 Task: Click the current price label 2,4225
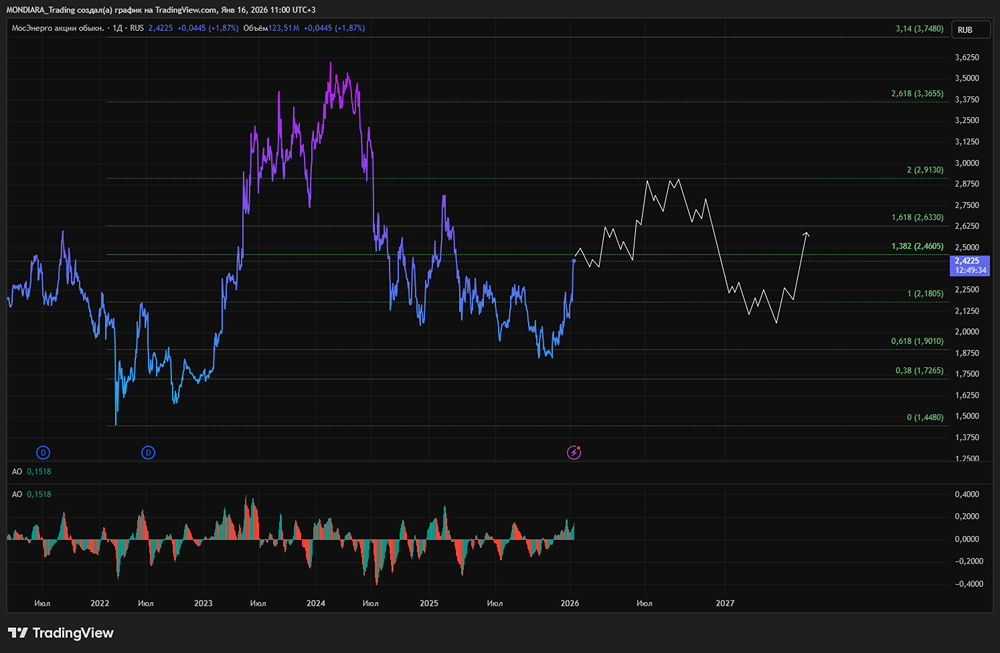point(967,261)
